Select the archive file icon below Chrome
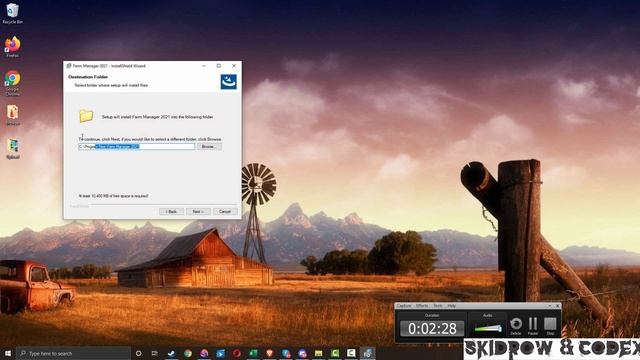This screenshot has height=360, width=640. point(13,115)
